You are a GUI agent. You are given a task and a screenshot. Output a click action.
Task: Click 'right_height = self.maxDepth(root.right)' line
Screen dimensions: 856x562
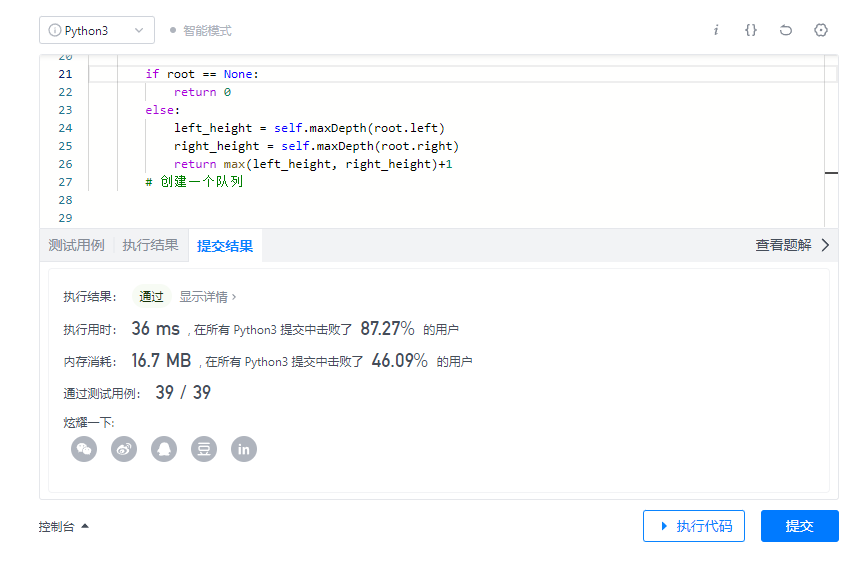(317, 146)
